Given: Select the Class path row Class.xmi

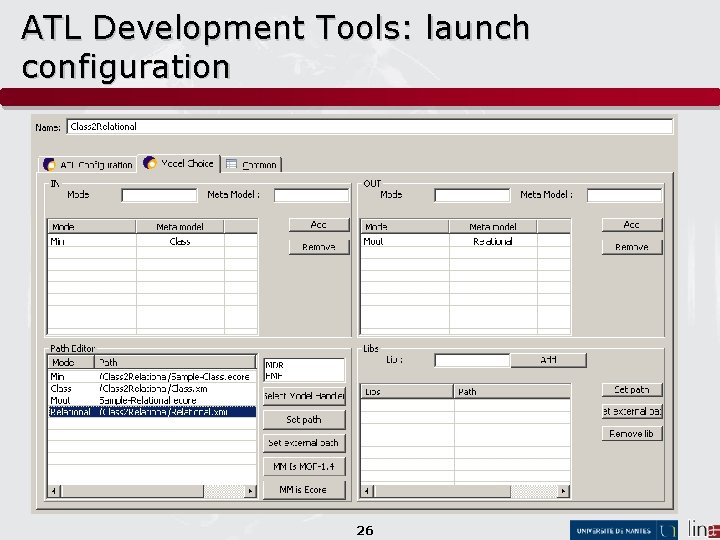Looking at the screenshot, I should (152, 388).
